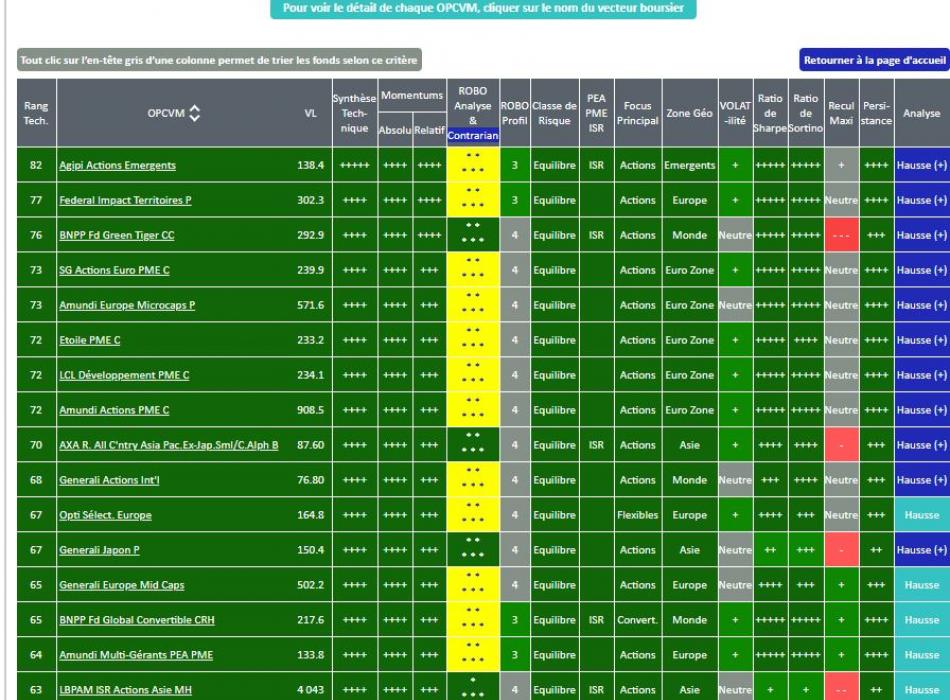Select ISR cell in BNPP Green Tiger row
The width and height of the screenshot is (950, 700).
596,235
